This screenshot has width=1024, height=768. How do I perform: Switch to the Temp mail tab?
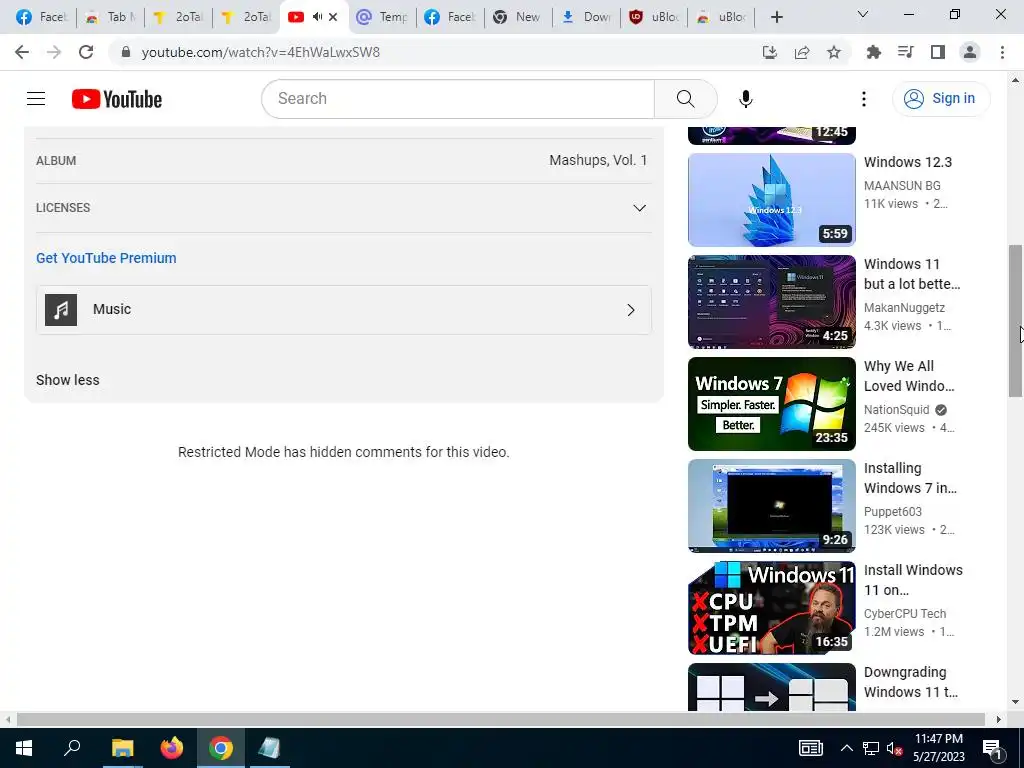[x=381, y=17]
